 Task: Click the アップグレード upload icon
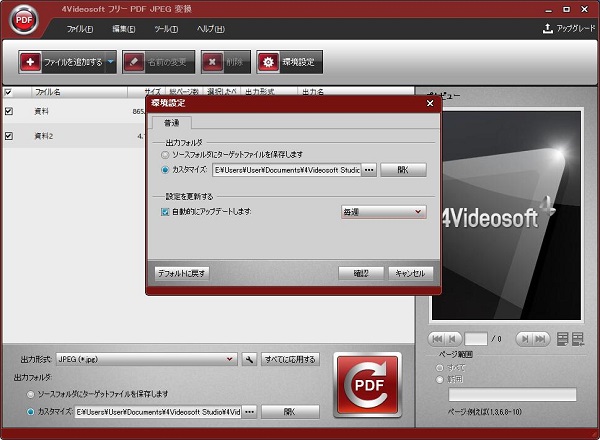(x=548, y=30)
